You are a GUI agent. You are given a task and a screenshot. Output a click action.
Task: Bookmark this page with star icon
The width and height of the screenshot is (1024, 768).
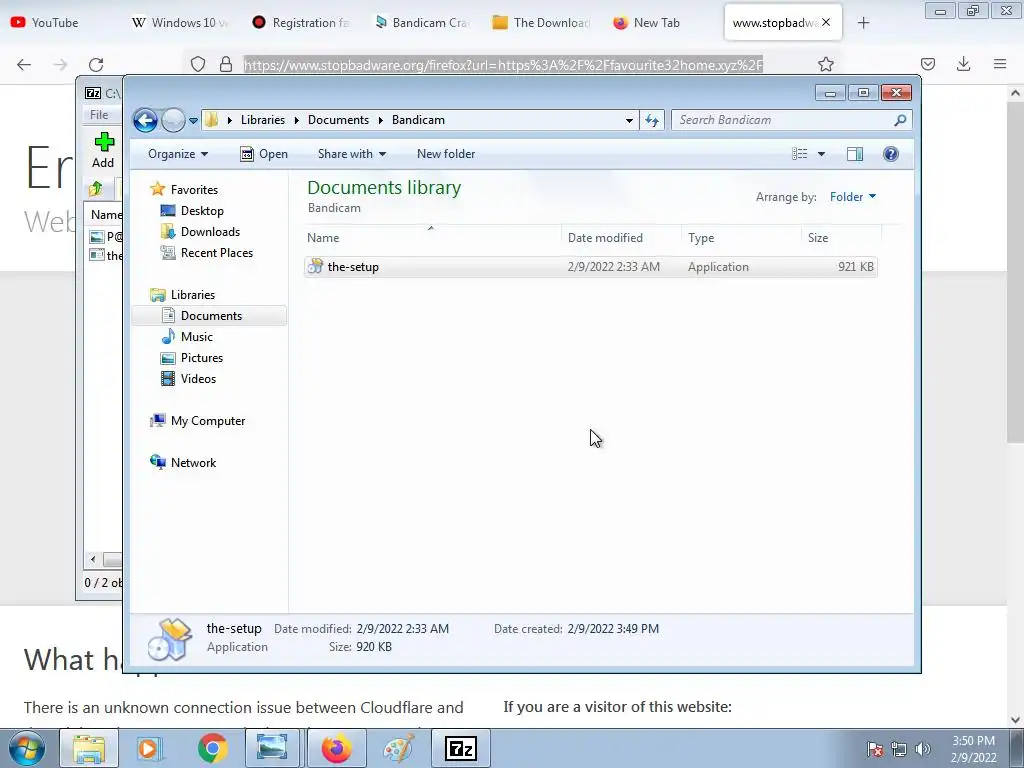pos(825,64)
